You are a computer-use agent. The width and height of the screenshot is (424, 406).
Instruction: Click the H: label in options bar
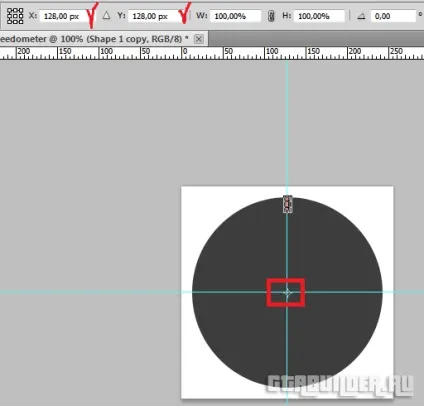click(287, 16)
